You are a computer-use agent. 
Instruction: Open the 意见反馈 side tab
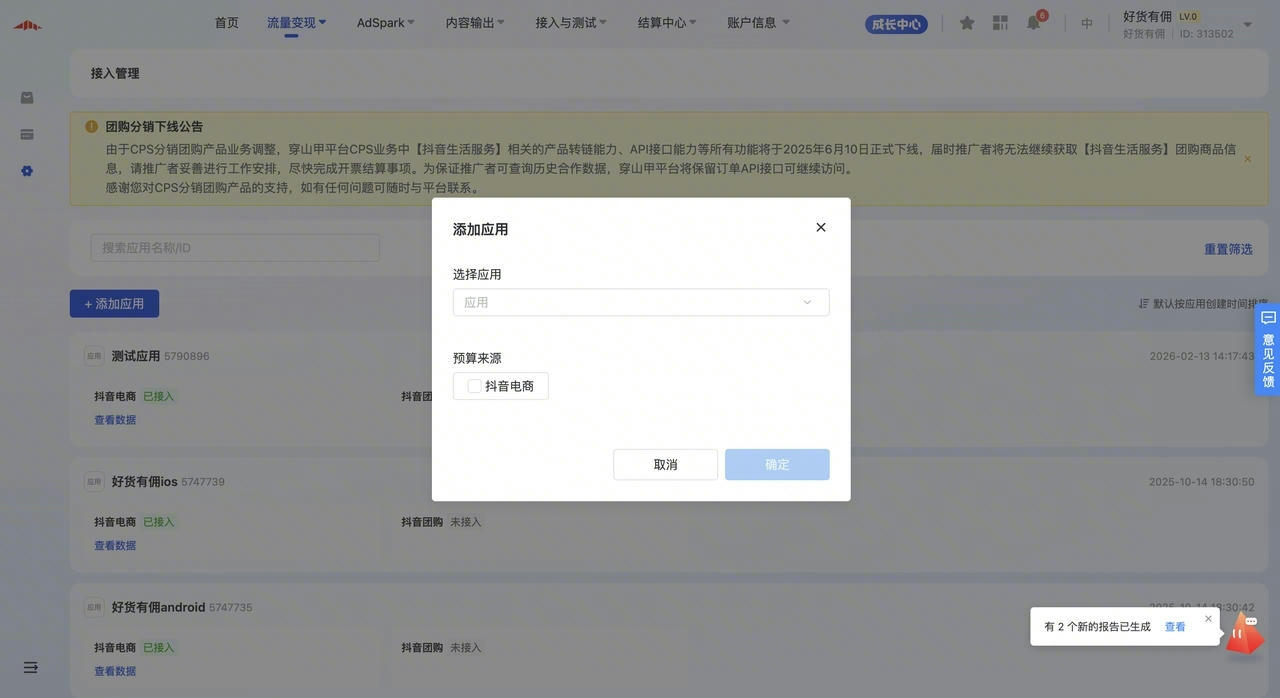point(1268,351)
